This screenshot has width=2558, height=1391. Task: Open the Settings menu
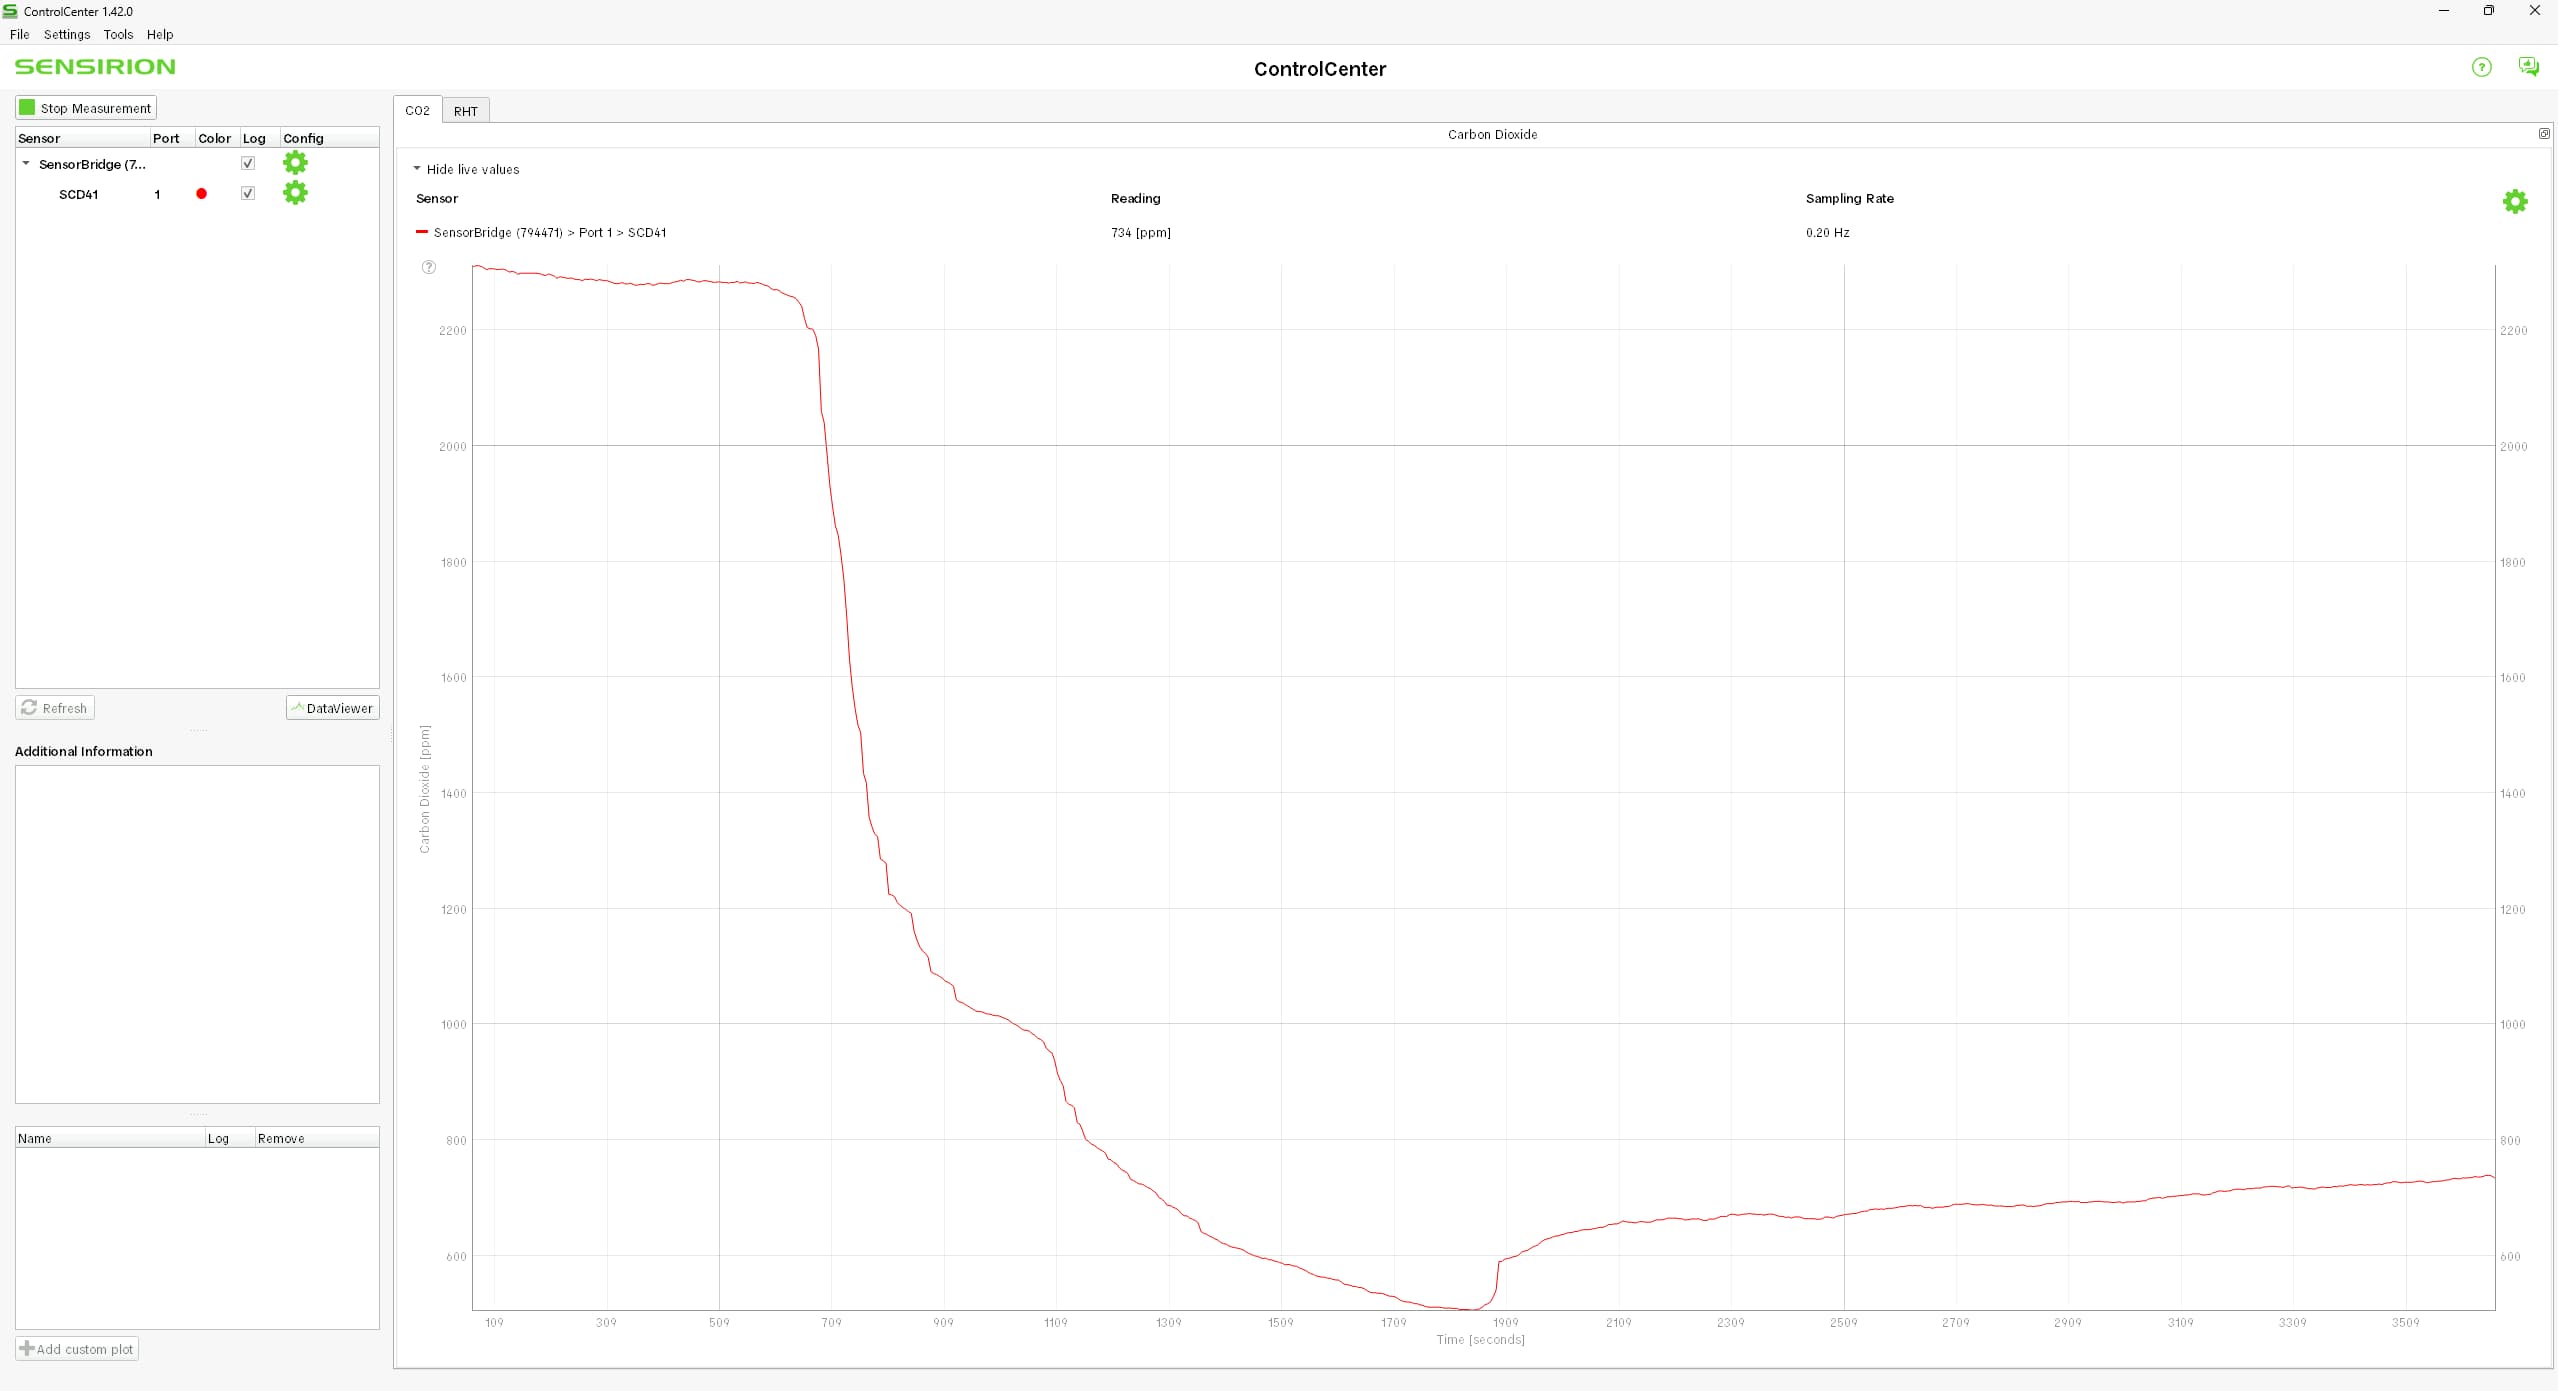(67, 34)
